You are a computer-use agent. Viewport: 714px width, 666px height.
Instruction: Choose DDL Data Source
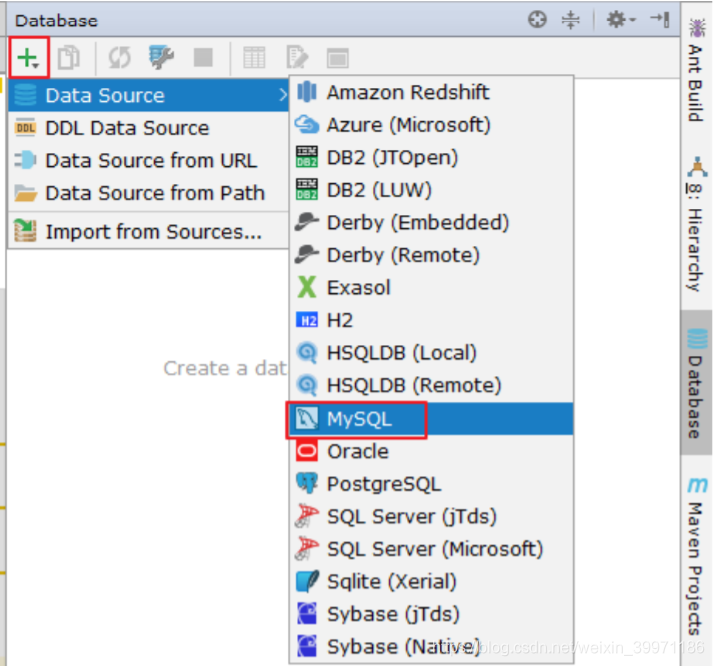tap(148, 128)
